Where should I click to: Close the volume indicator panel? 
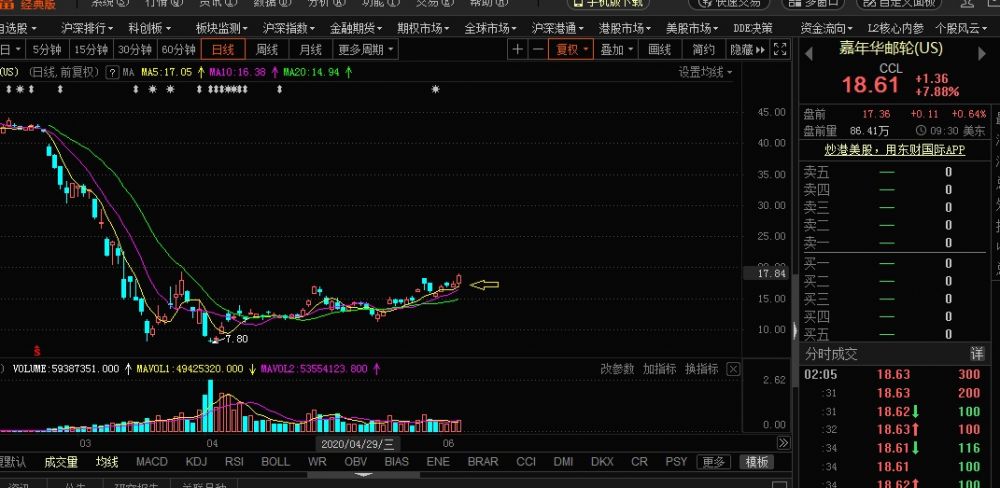tap(734, 369)
